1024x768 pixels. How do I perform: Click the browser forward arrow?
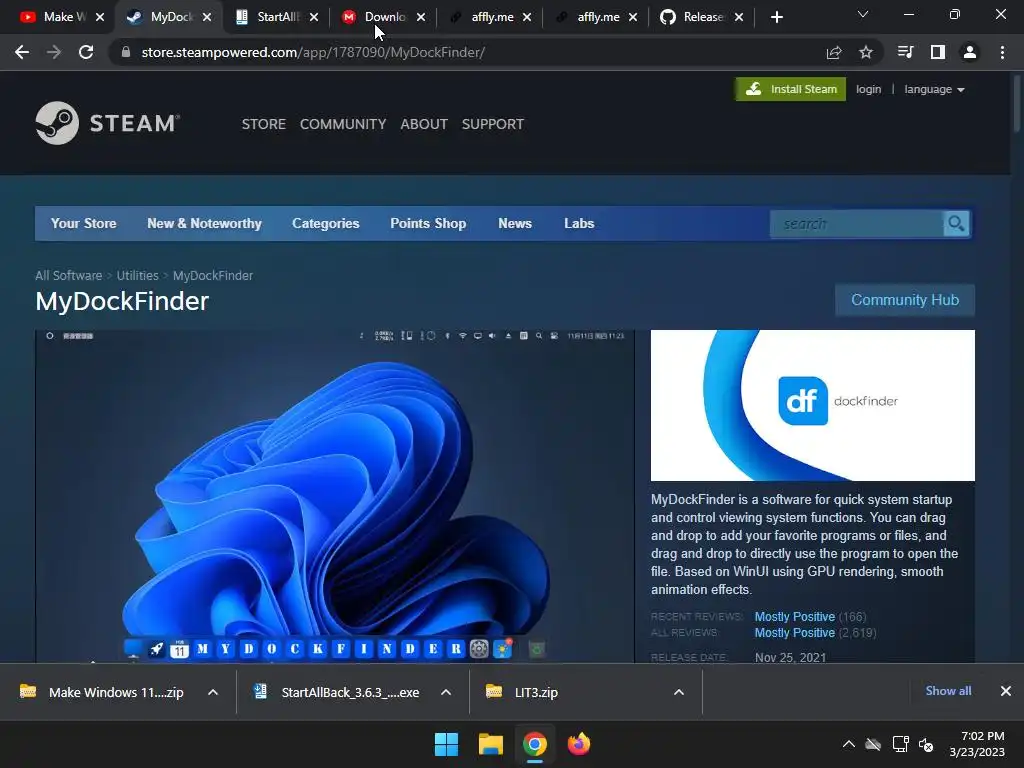tap(54, 52)
